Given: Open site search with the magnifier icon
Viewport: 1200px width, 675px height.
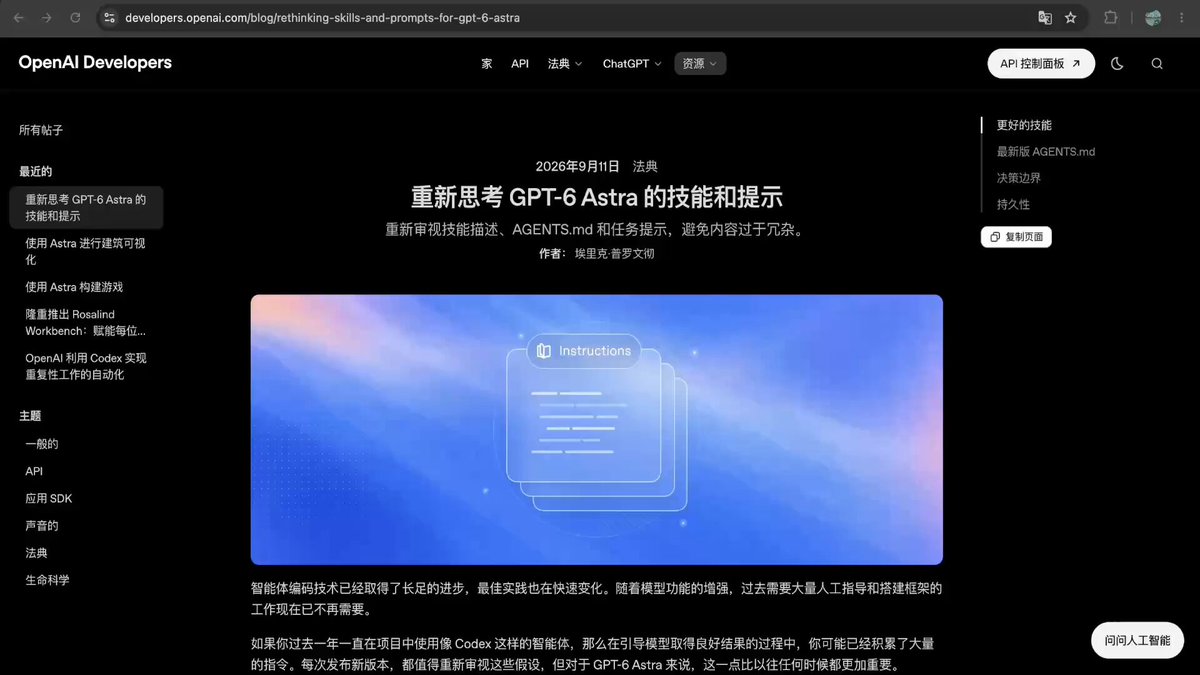Looking at the screenshot, I should 1157,63.
